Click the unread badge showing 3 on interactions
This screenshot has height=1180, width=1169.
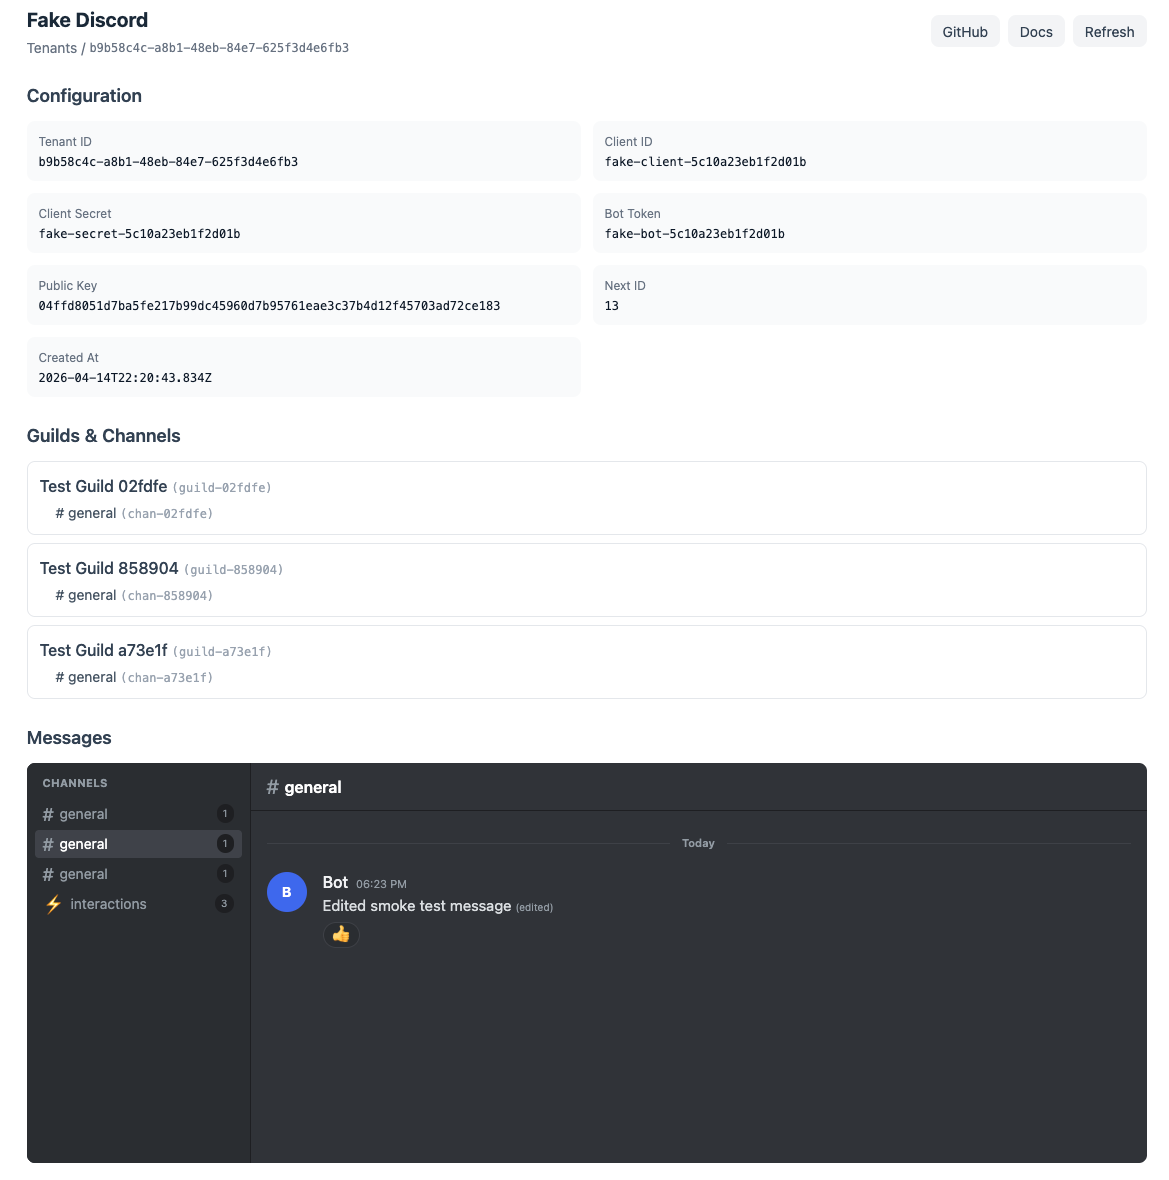coord(224,903)
